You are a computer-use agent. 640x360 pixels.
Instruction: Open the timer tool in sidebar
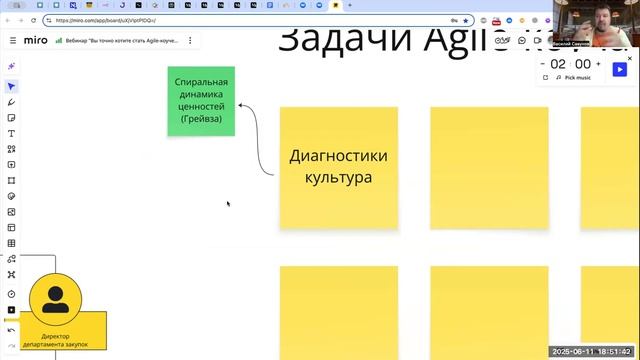[x=11, y=294]
